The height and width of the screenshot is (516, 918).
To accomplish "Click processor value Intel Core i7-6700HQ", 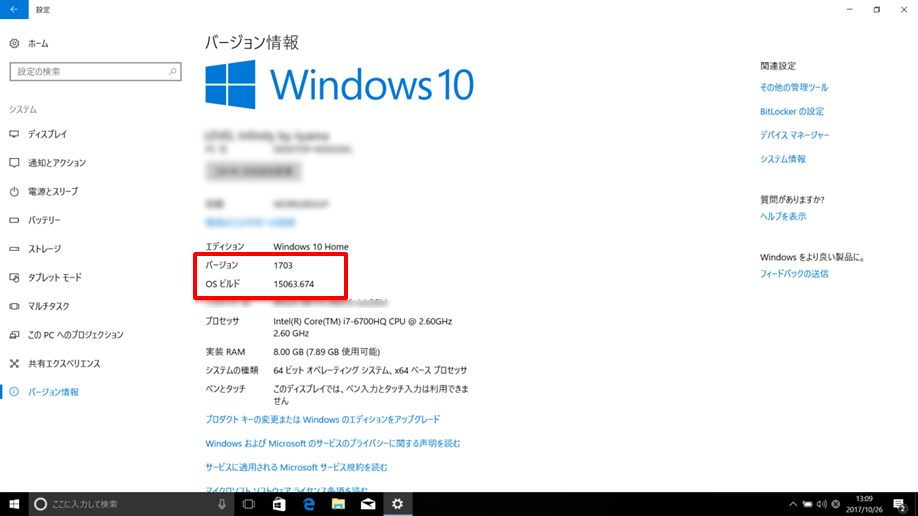I will [362, 327].
